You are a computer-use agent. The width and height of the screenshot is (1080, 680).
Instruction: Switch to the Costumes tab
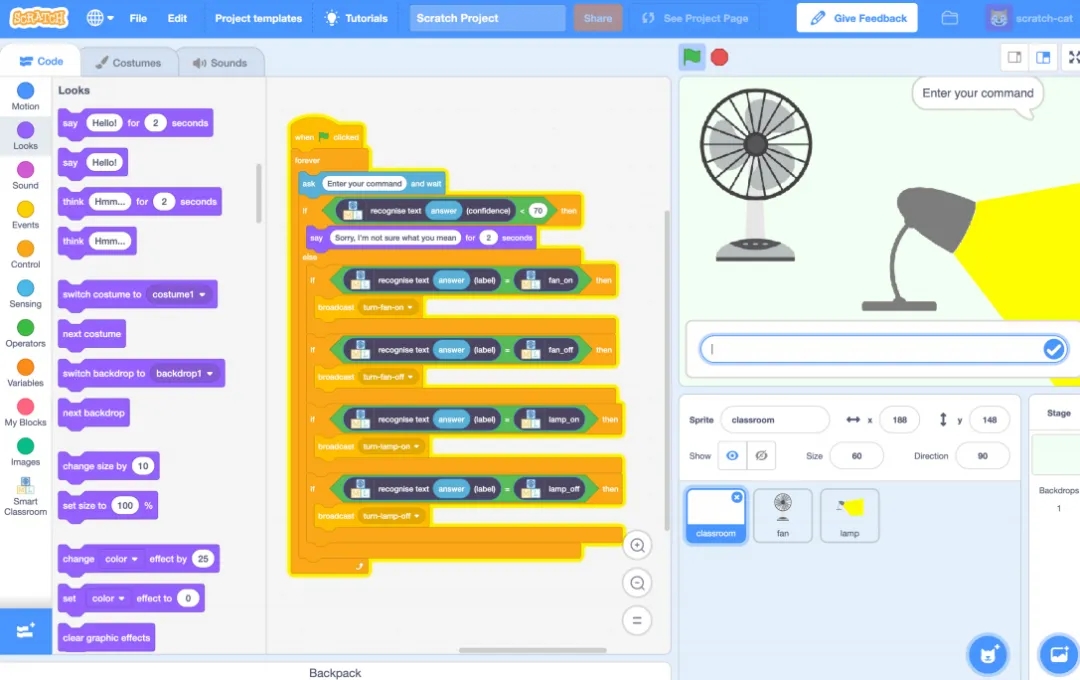point(128,62)
